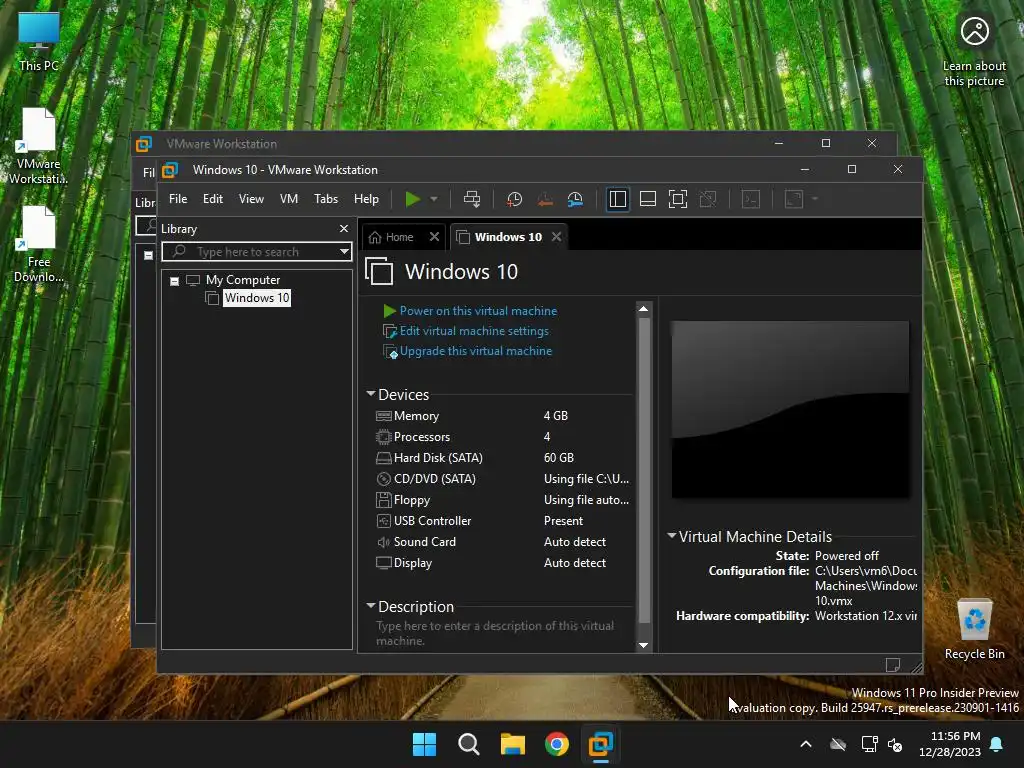Open the Free Download desktop shortcut

click(39, 244)
